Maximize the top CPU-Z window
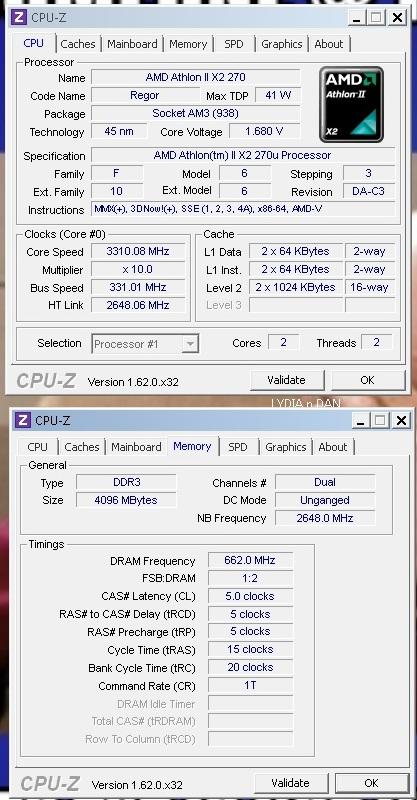 tap(376, 18)
